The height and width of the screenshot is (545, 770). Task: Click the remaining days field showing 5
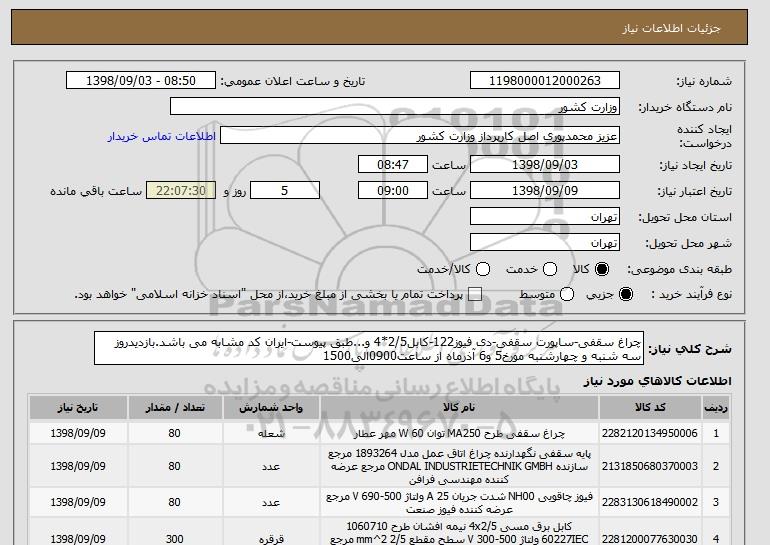click(x=285, y=191)
